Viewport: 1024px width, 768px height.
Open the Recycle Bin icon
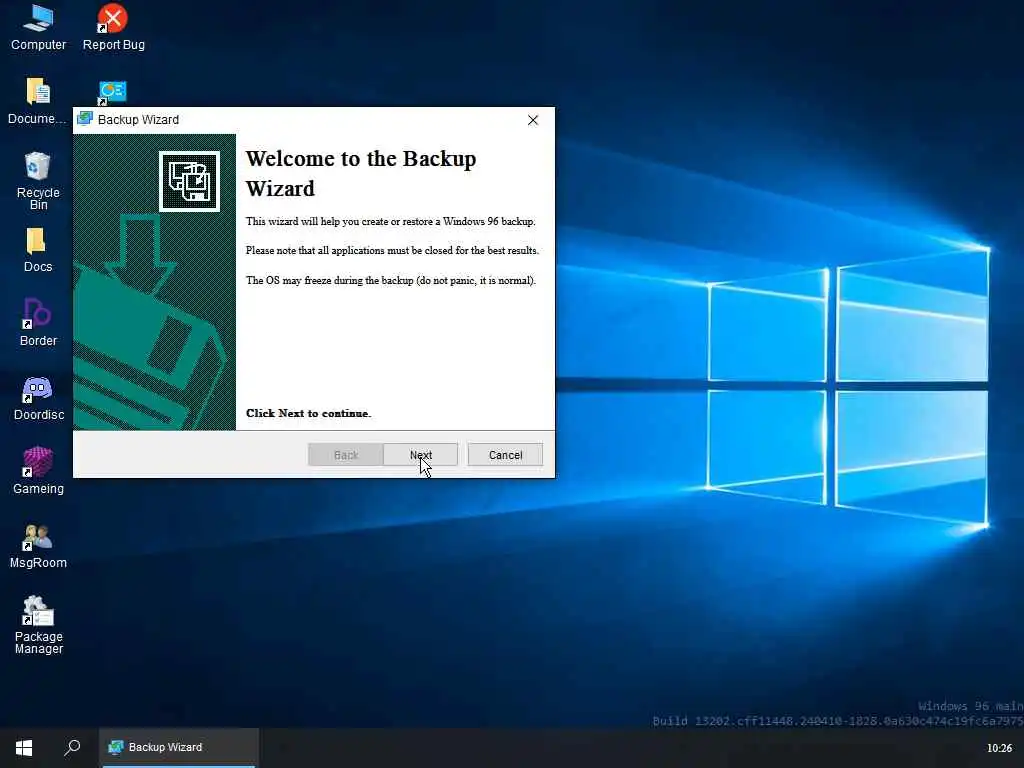(x=38, y=181)
